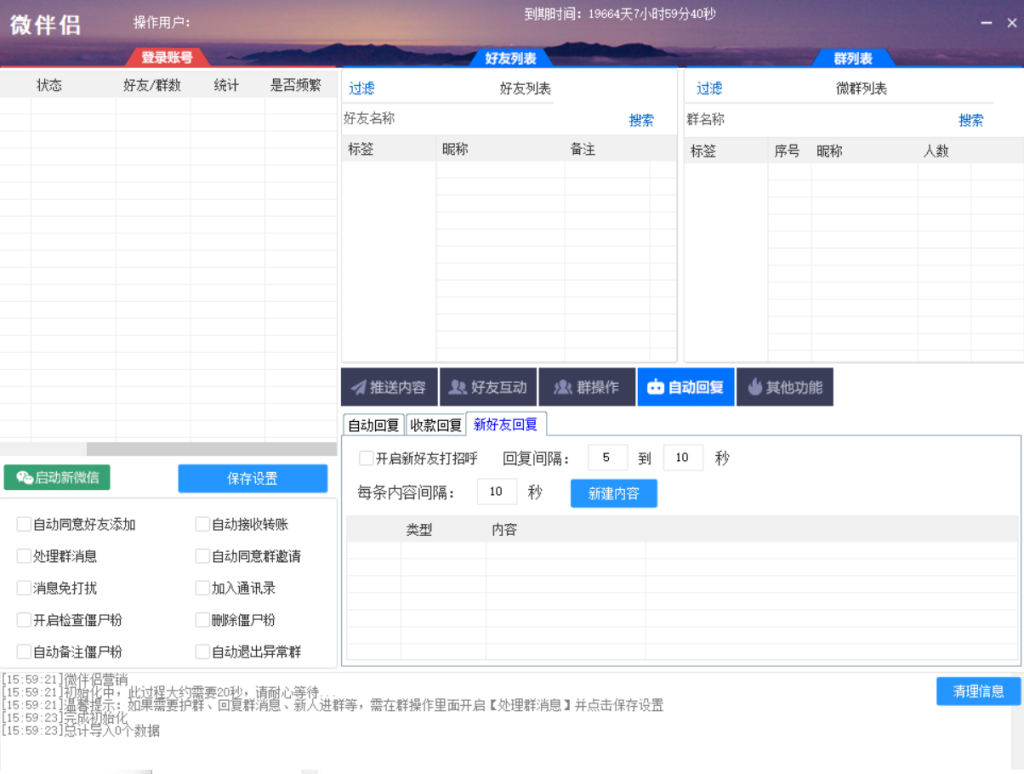Click the 新建内容 button

pos(613,494)
